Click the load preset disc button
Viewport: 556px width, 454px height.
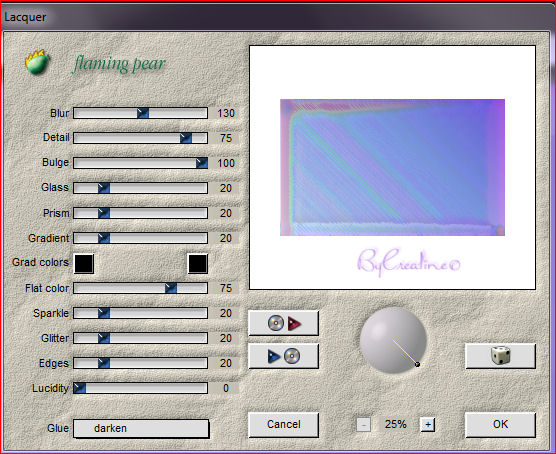pos(283,323)
